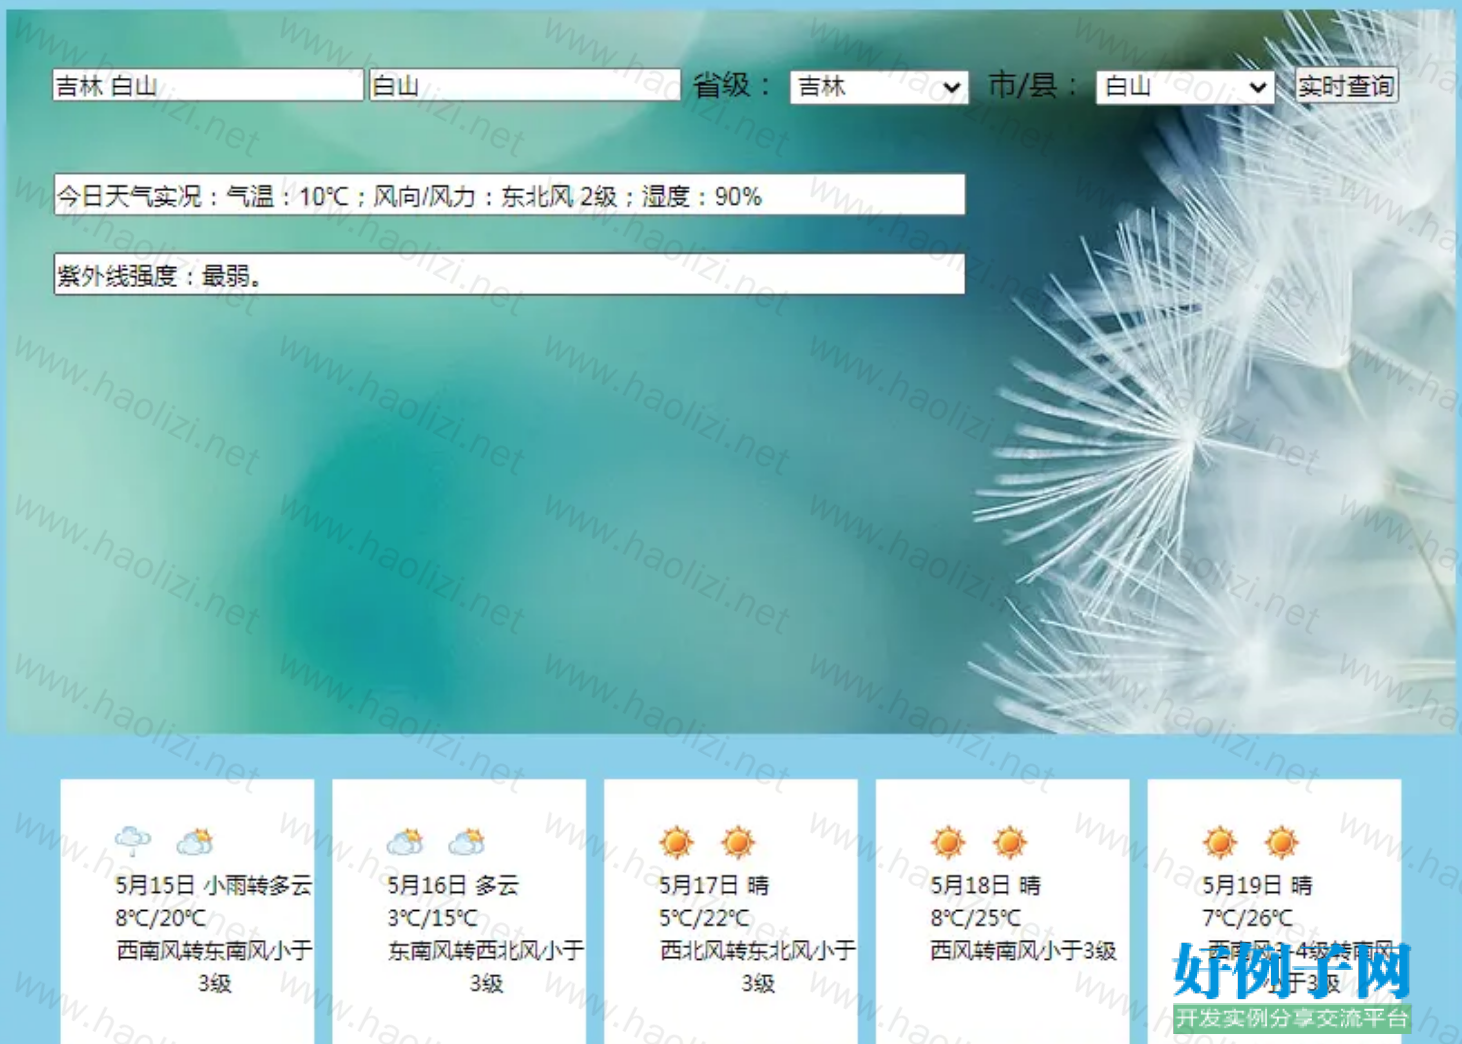
Task: Click the 吉林 白山 text field
Action: pyautogui.click(x=207, y=86)
